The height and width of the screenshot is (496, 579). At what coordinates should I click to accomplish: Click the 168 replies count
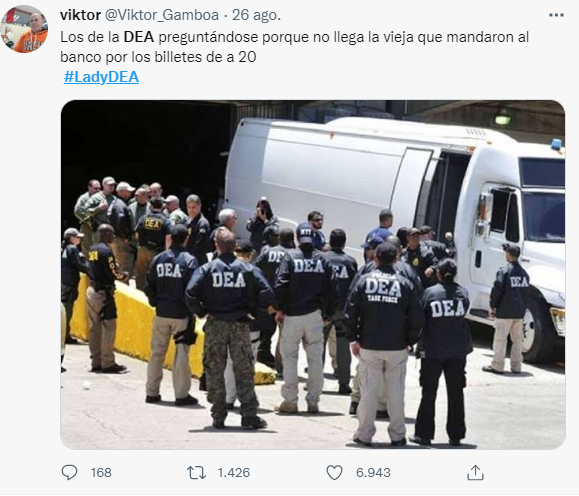click(x=101, y=473)
